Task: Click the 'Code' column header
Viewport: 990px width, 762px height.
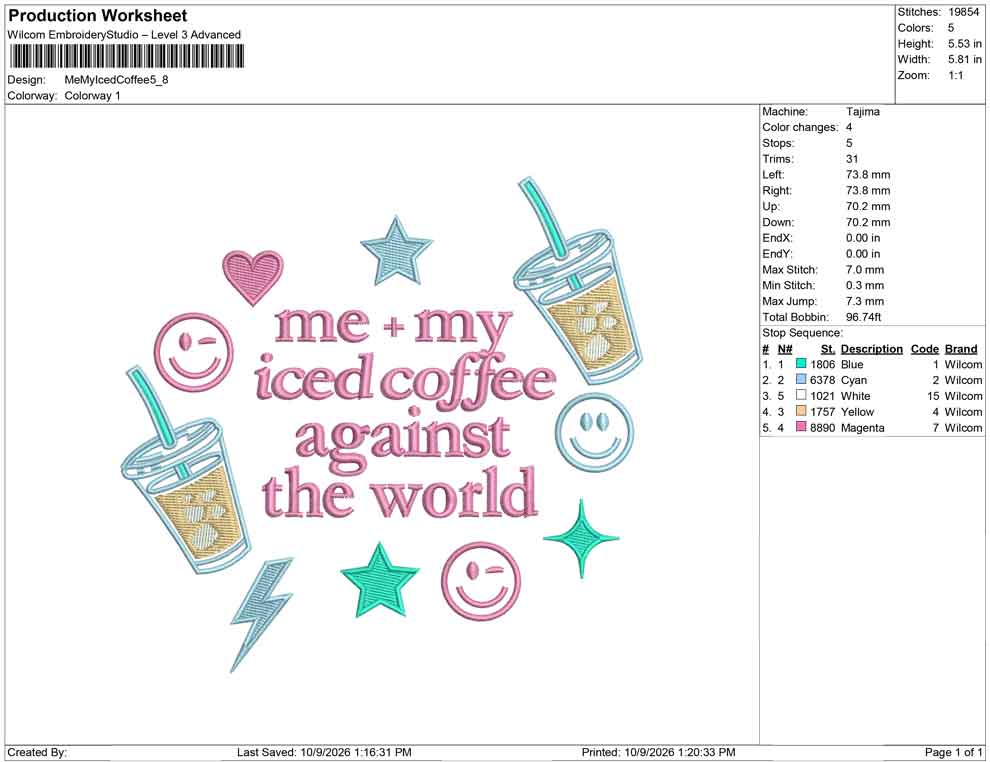Action: [x=924, y=348]
